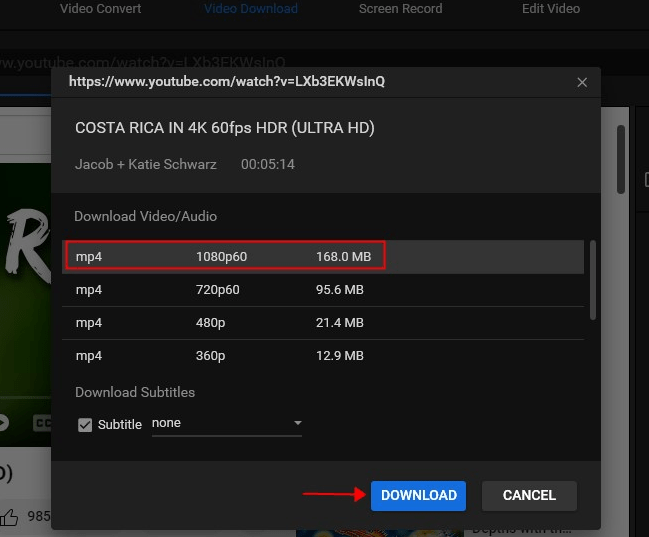The height and width of the screenshot is (537, 649).
Task: Go to the Screen Record tab
Action: tap(400, 9)
